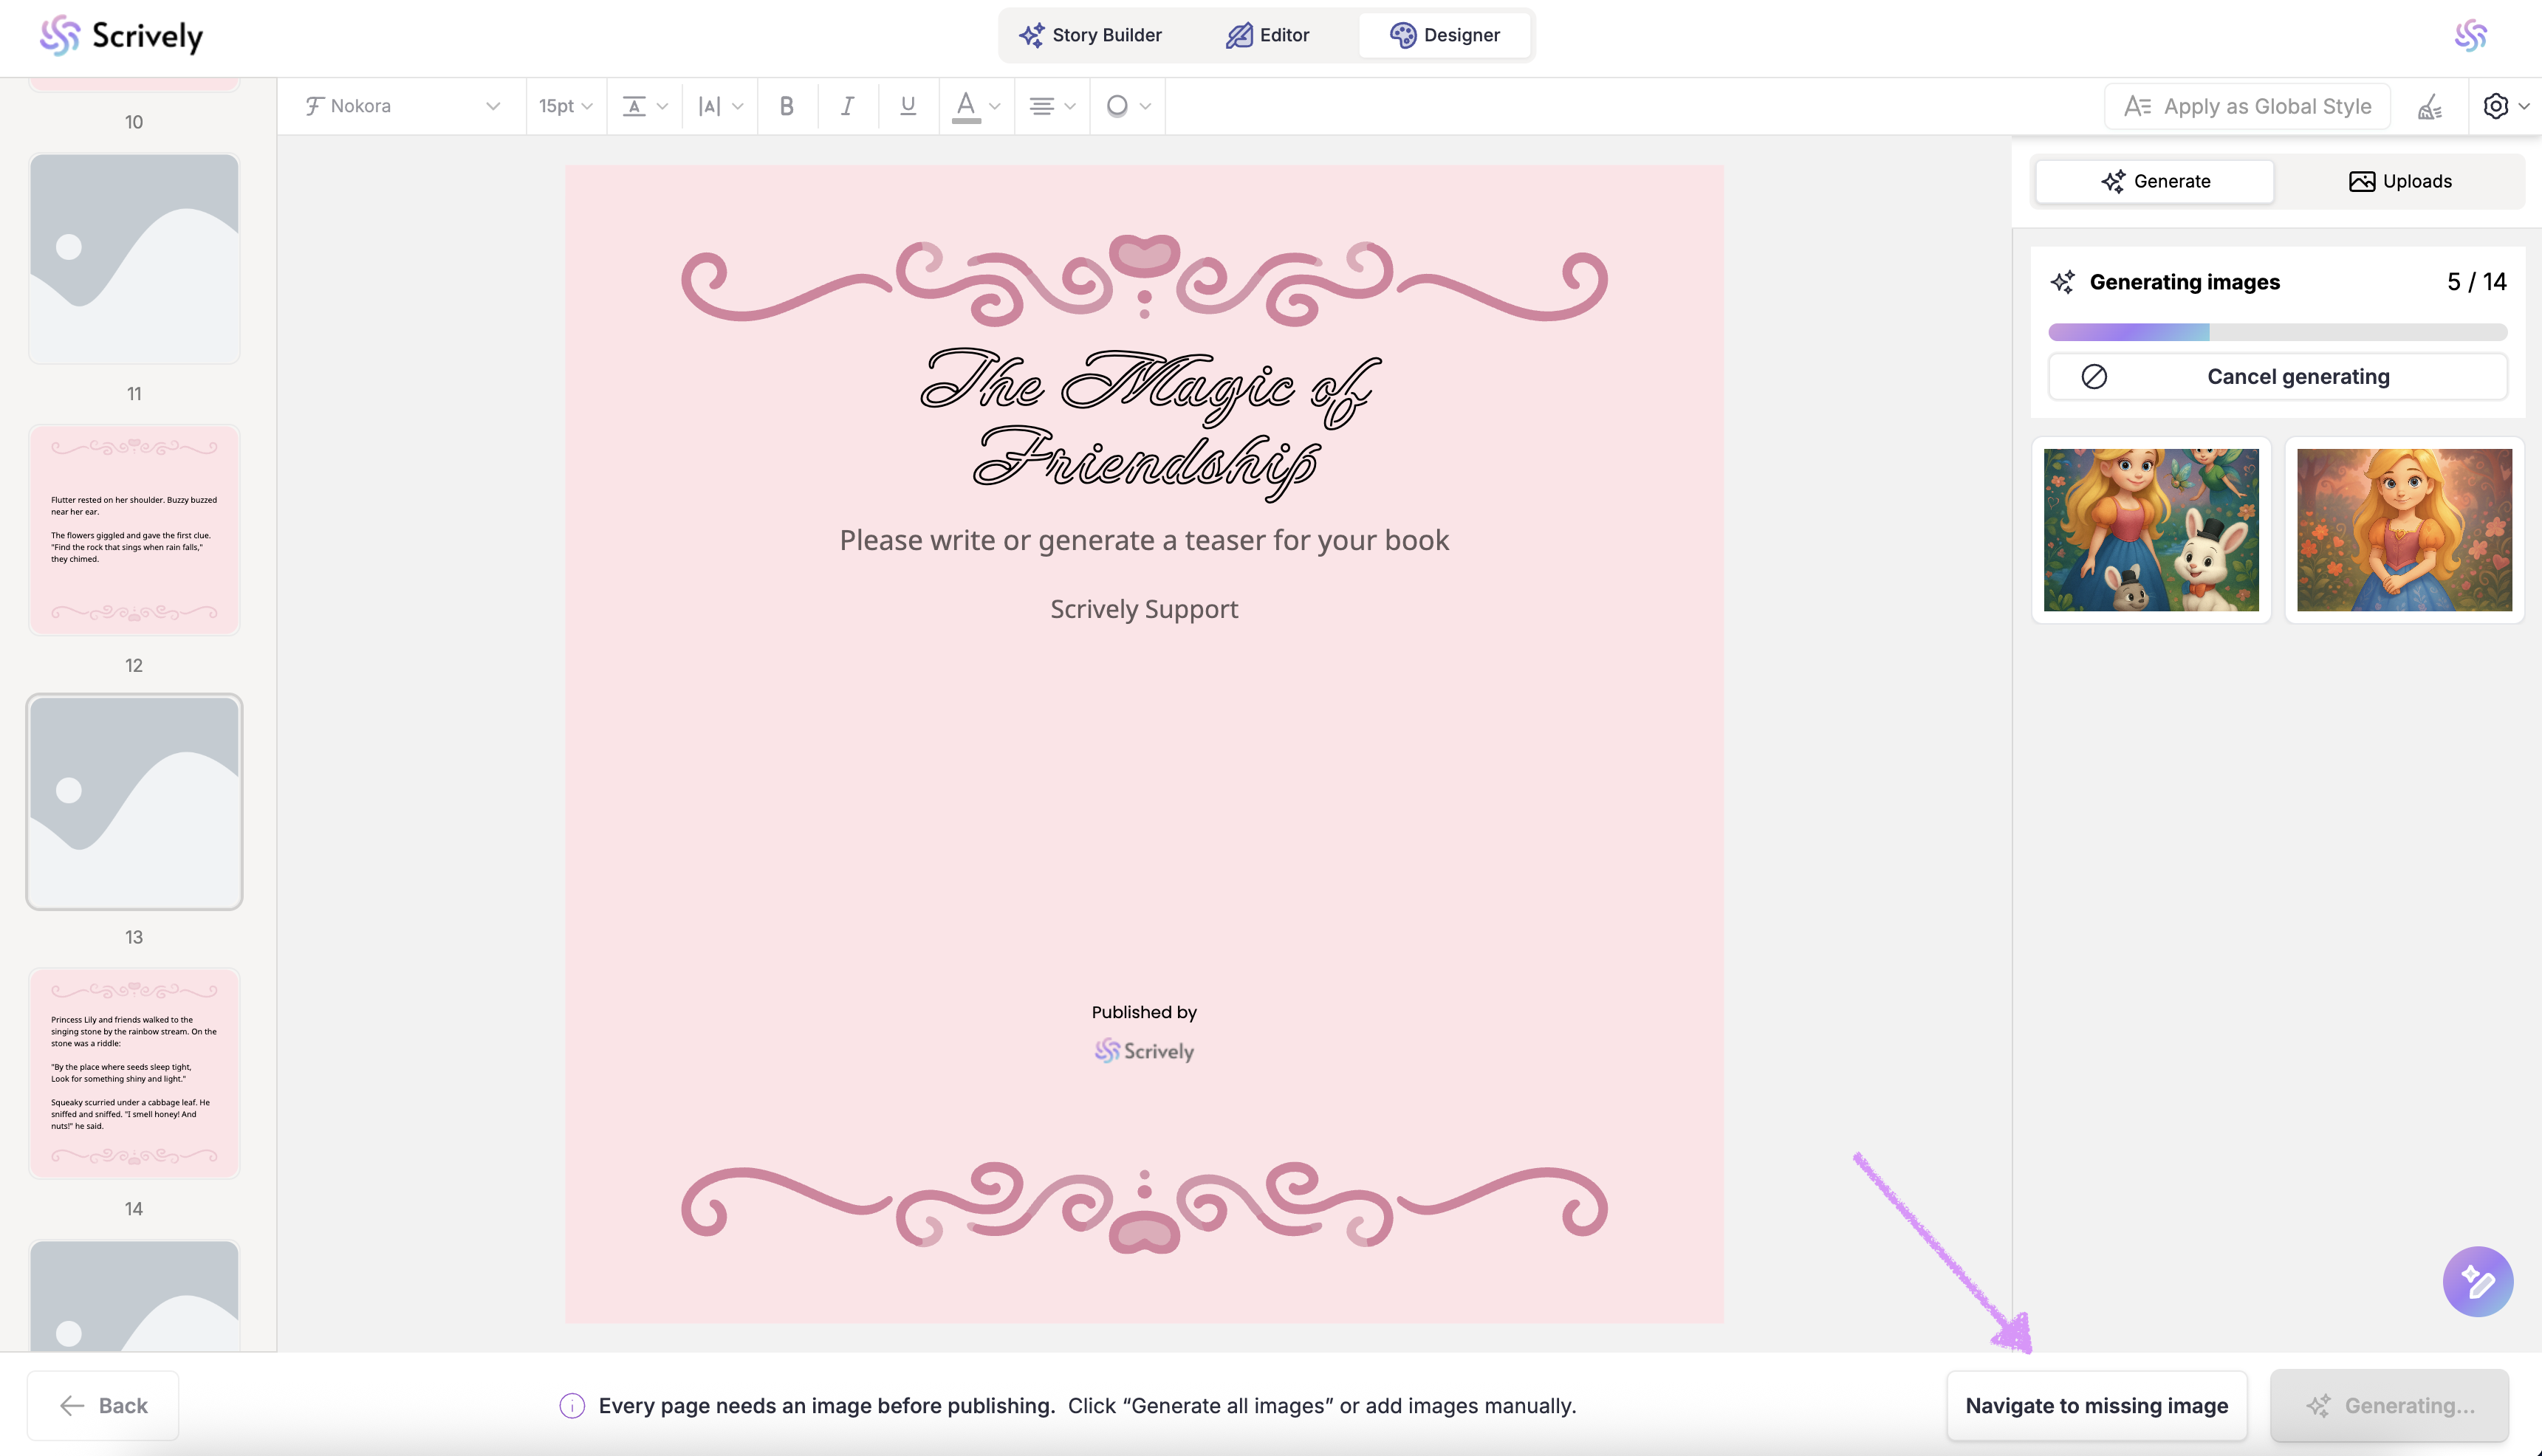This screenshot has width=2542, height=1456.
Task: Select the Uploads tab
Action: 2399,181
